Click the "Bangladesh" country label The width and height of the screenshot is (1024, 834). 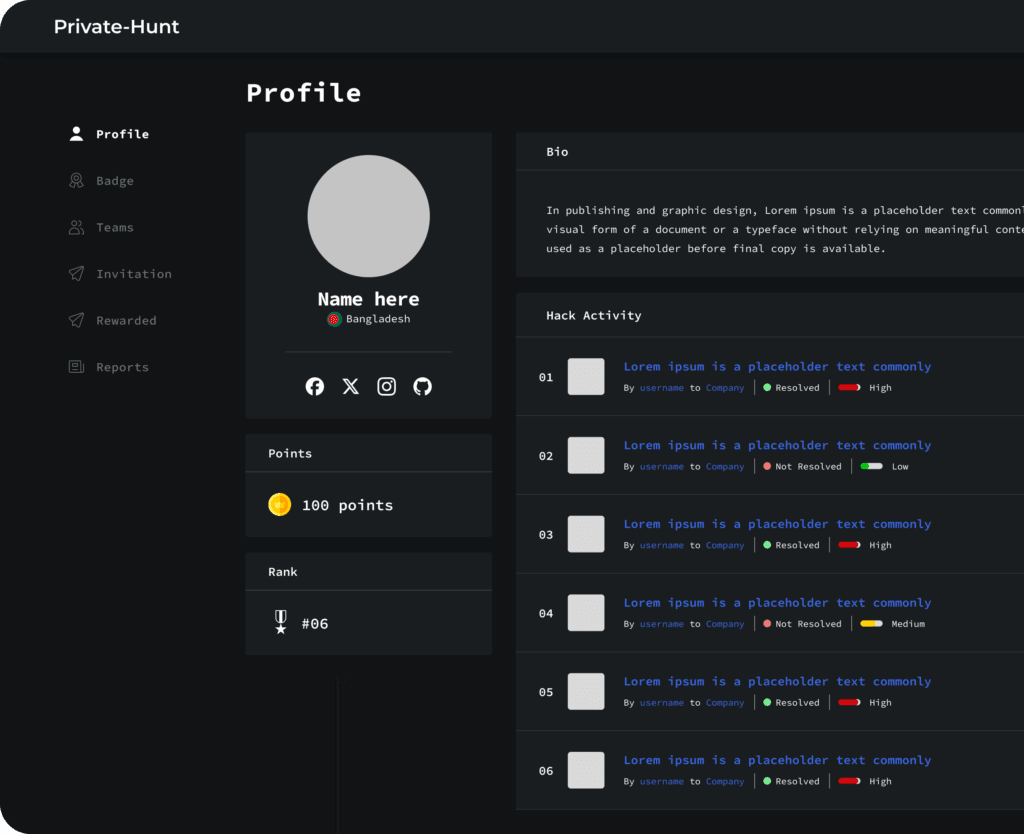pyautogui.click(x=378, y=319)
